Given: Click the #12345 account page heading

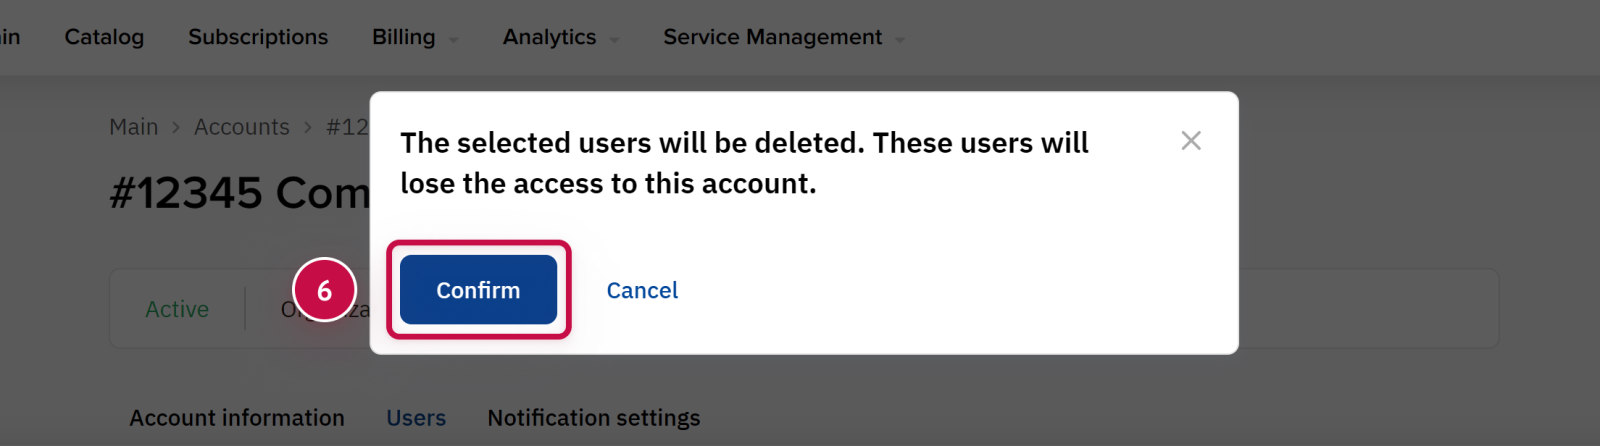Looking at the screenshot, I should coord(239,193).
